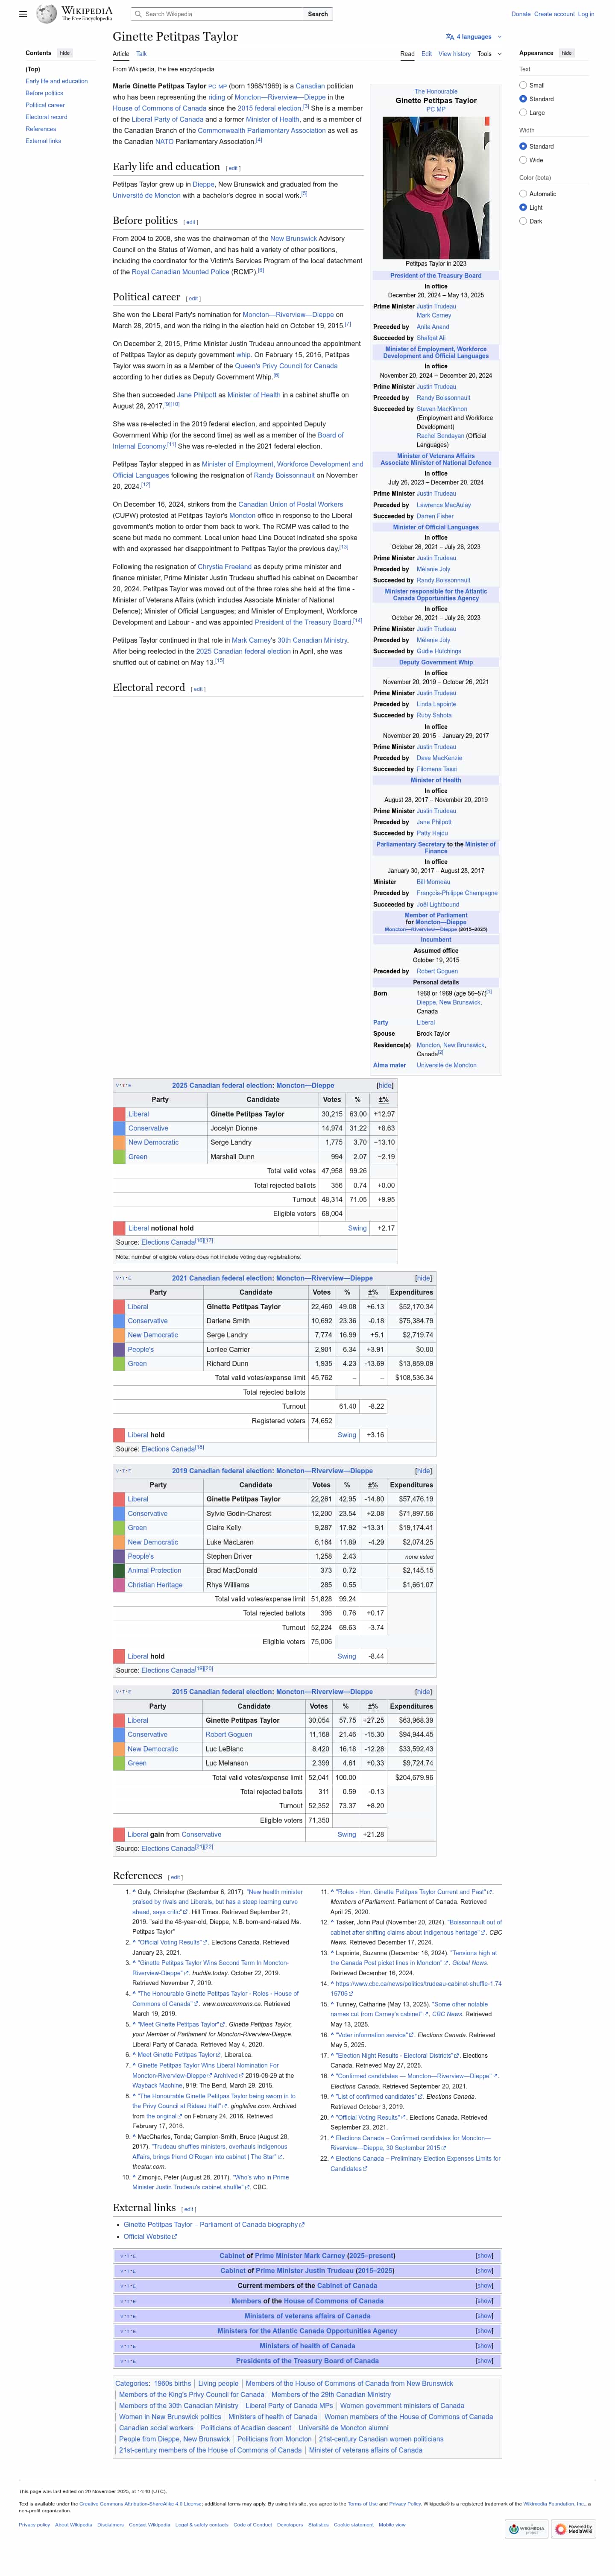Open Anita Anand link in infobox
This screenshot has height=2576, width=615.
pyautogui.click(x=433, y=327)
